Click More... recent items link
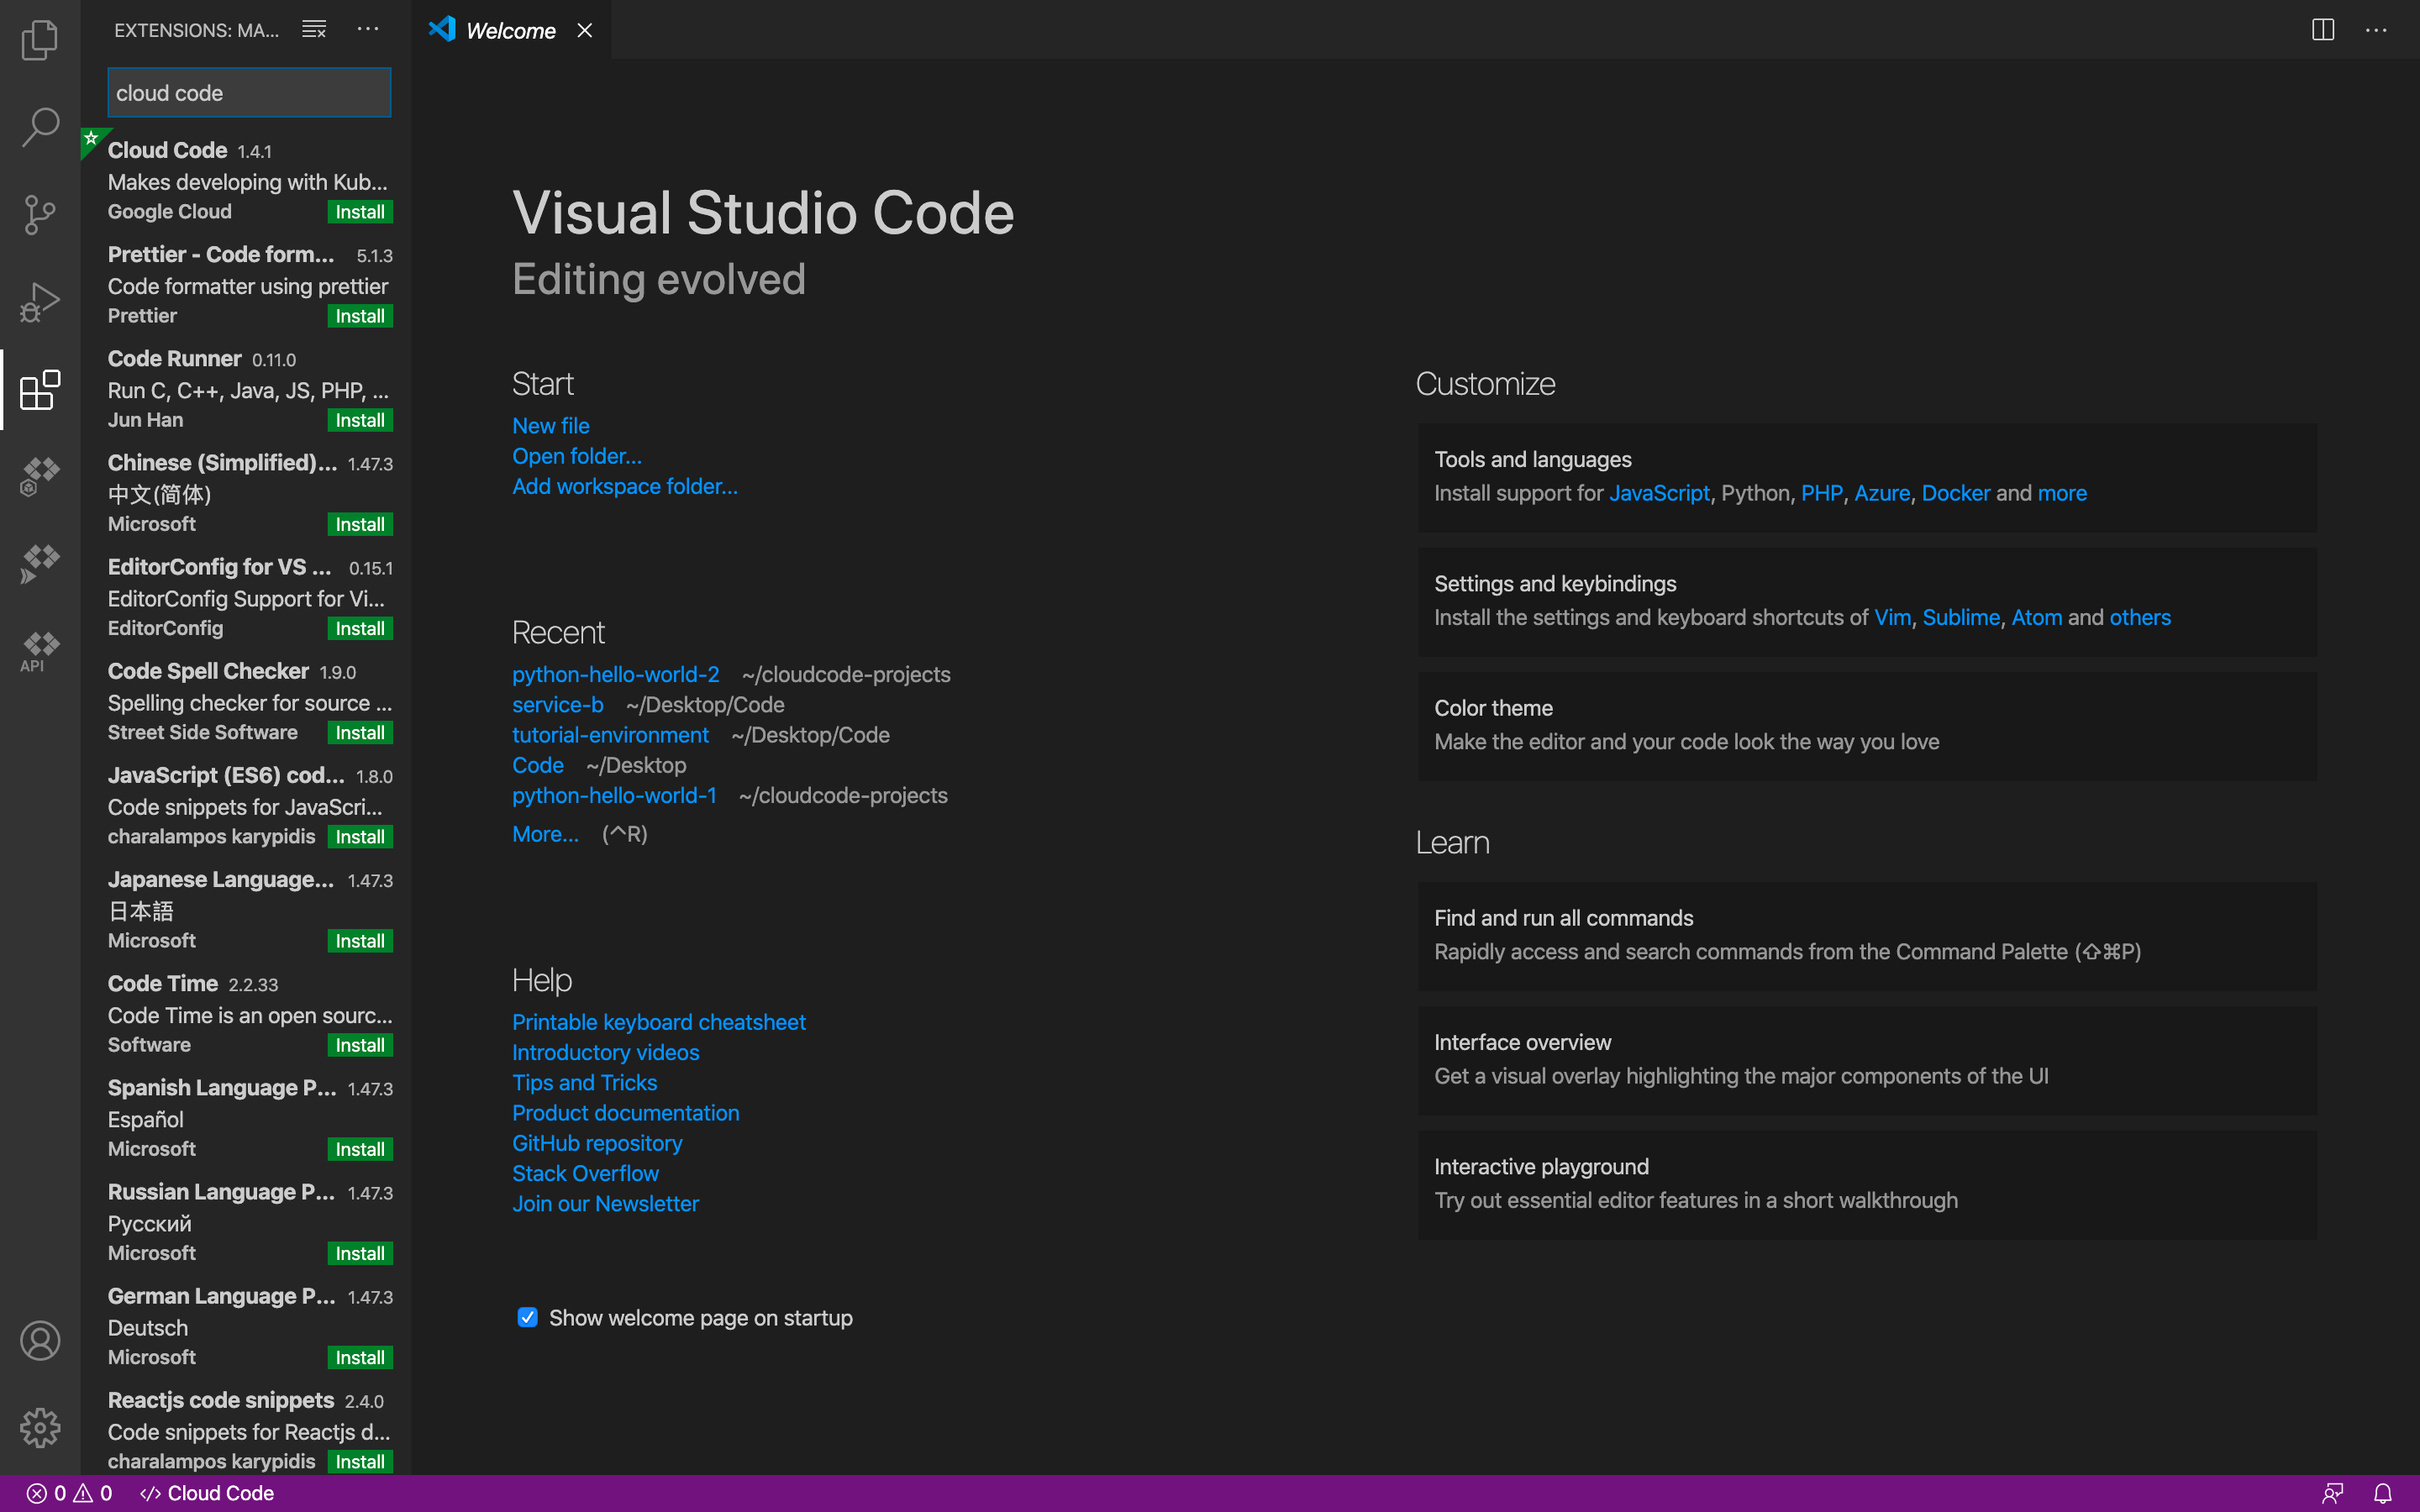The width and height of the screenshot is (2420, 1512). 545,834
